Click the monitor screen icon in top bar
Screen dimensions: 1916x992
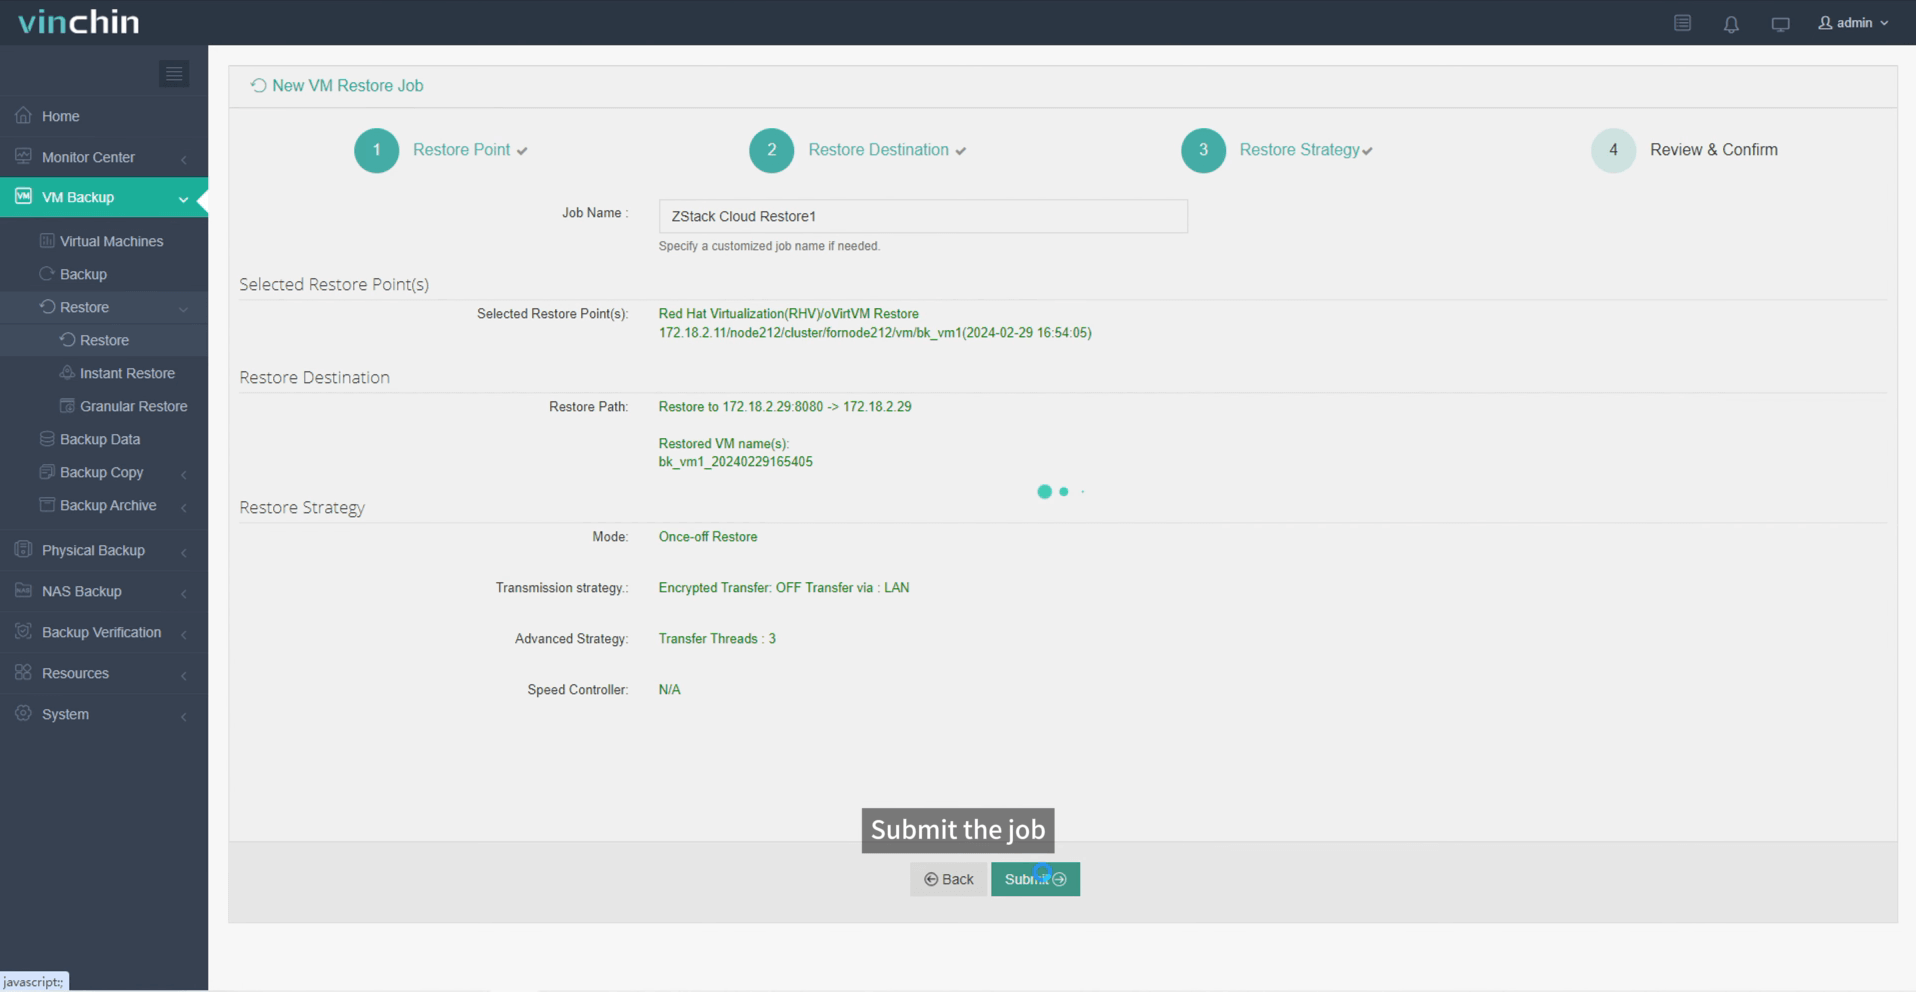[1780, 23]
